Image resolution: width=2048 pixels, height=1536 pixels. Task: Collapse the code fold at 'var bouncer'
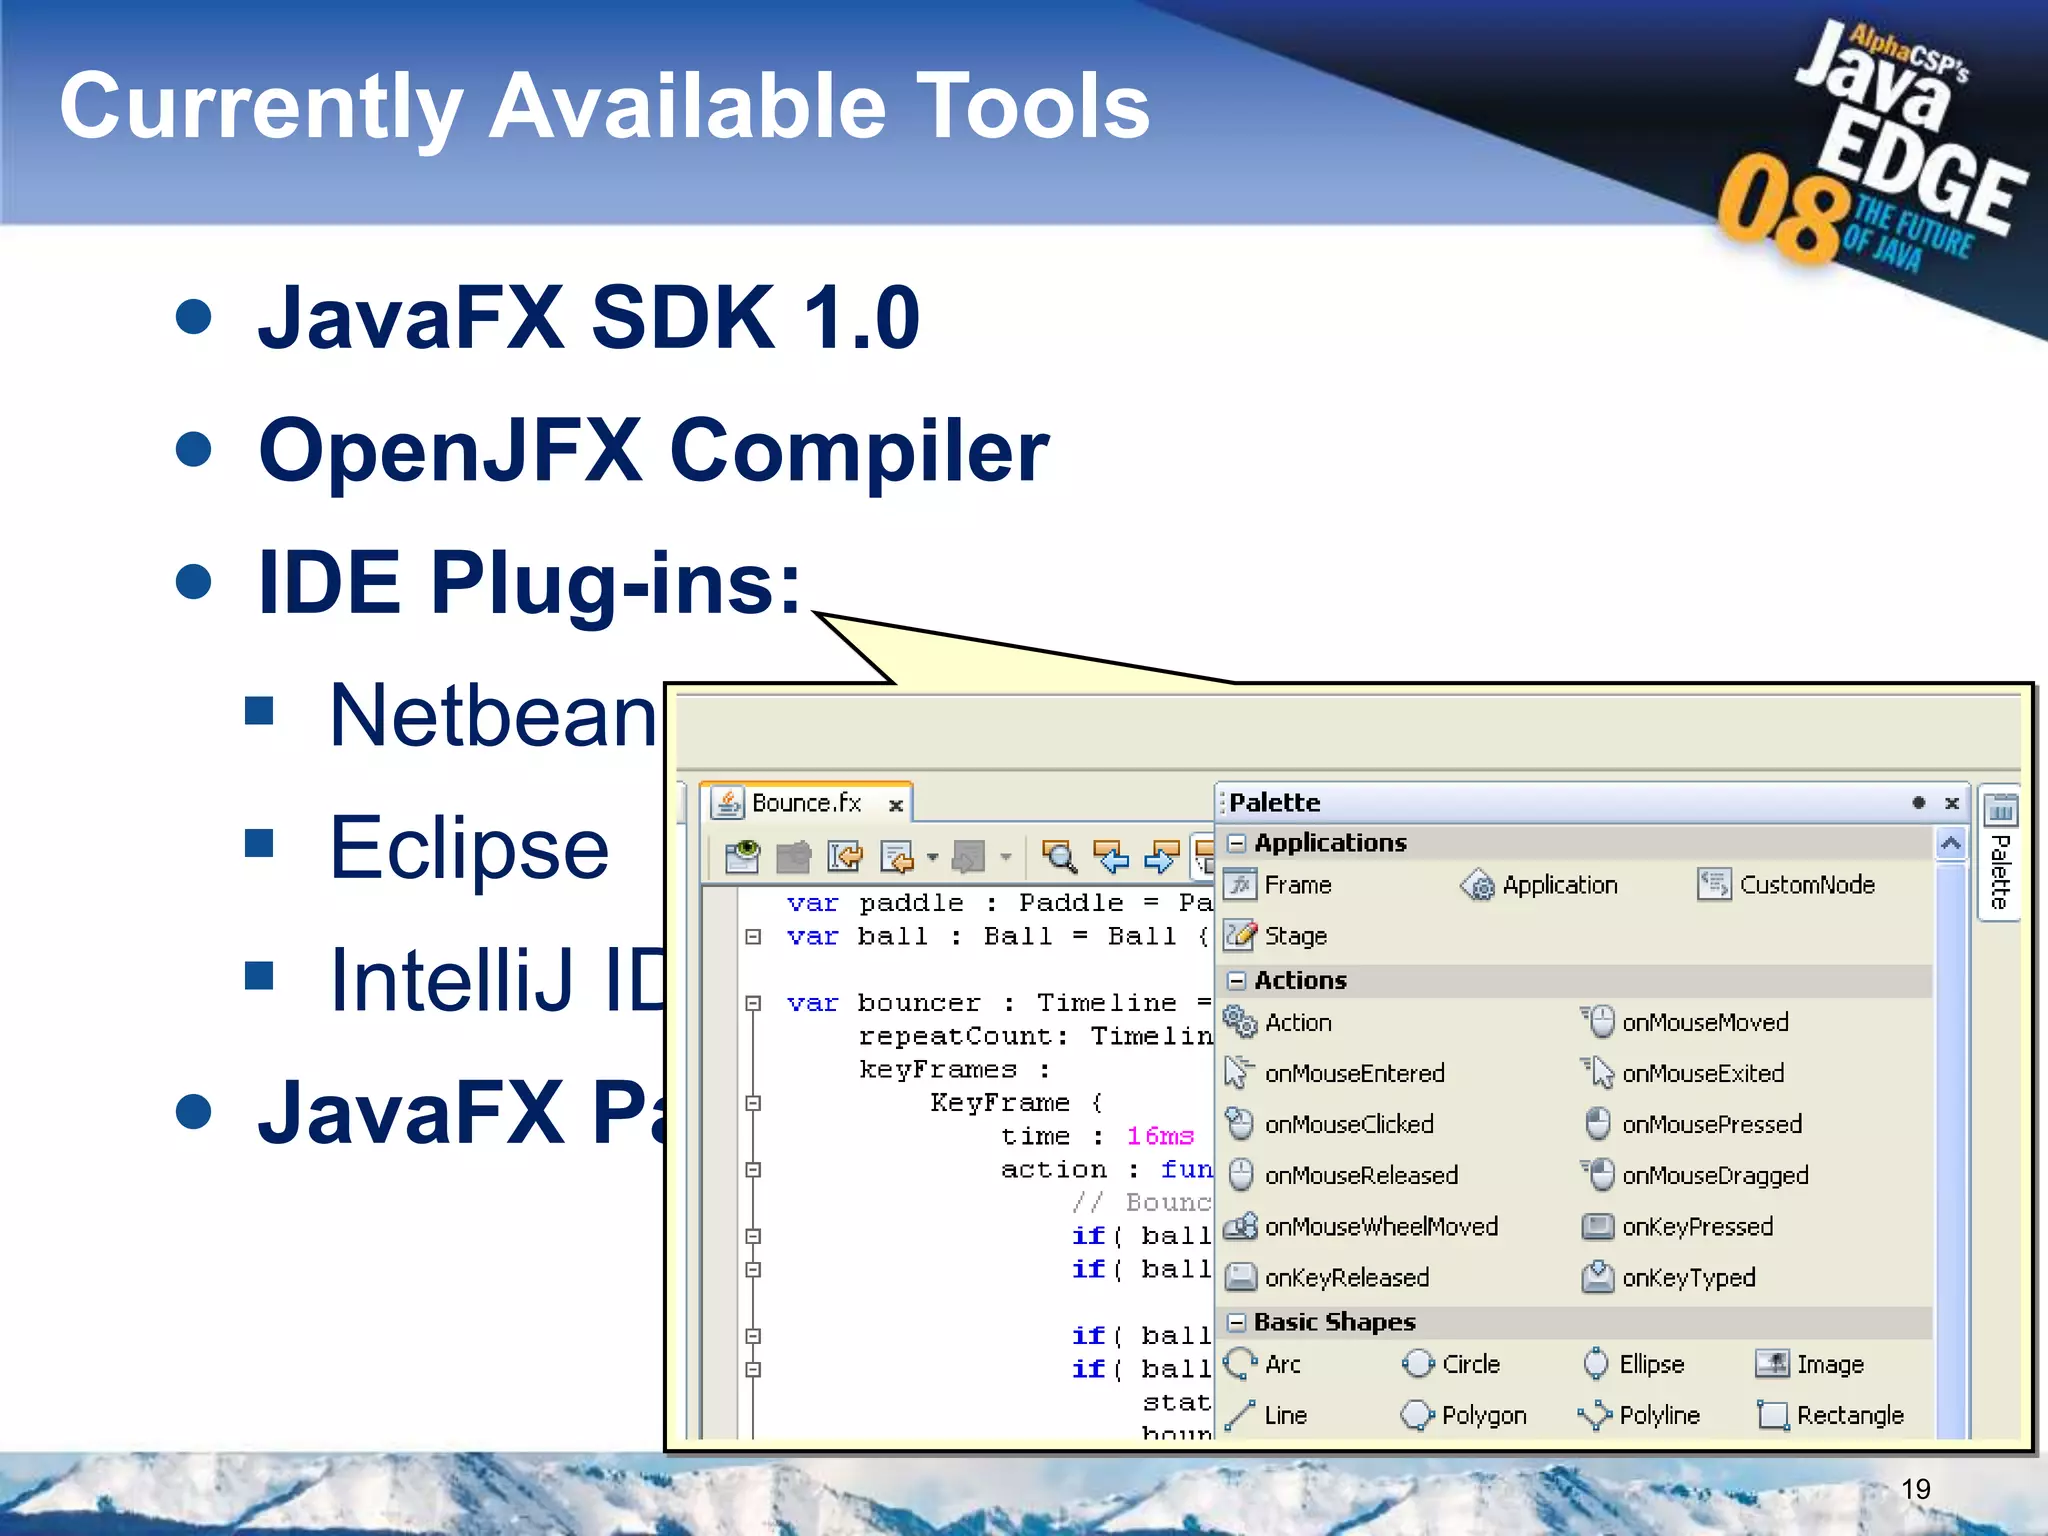pyautogui.click(x=753, y=1003)
